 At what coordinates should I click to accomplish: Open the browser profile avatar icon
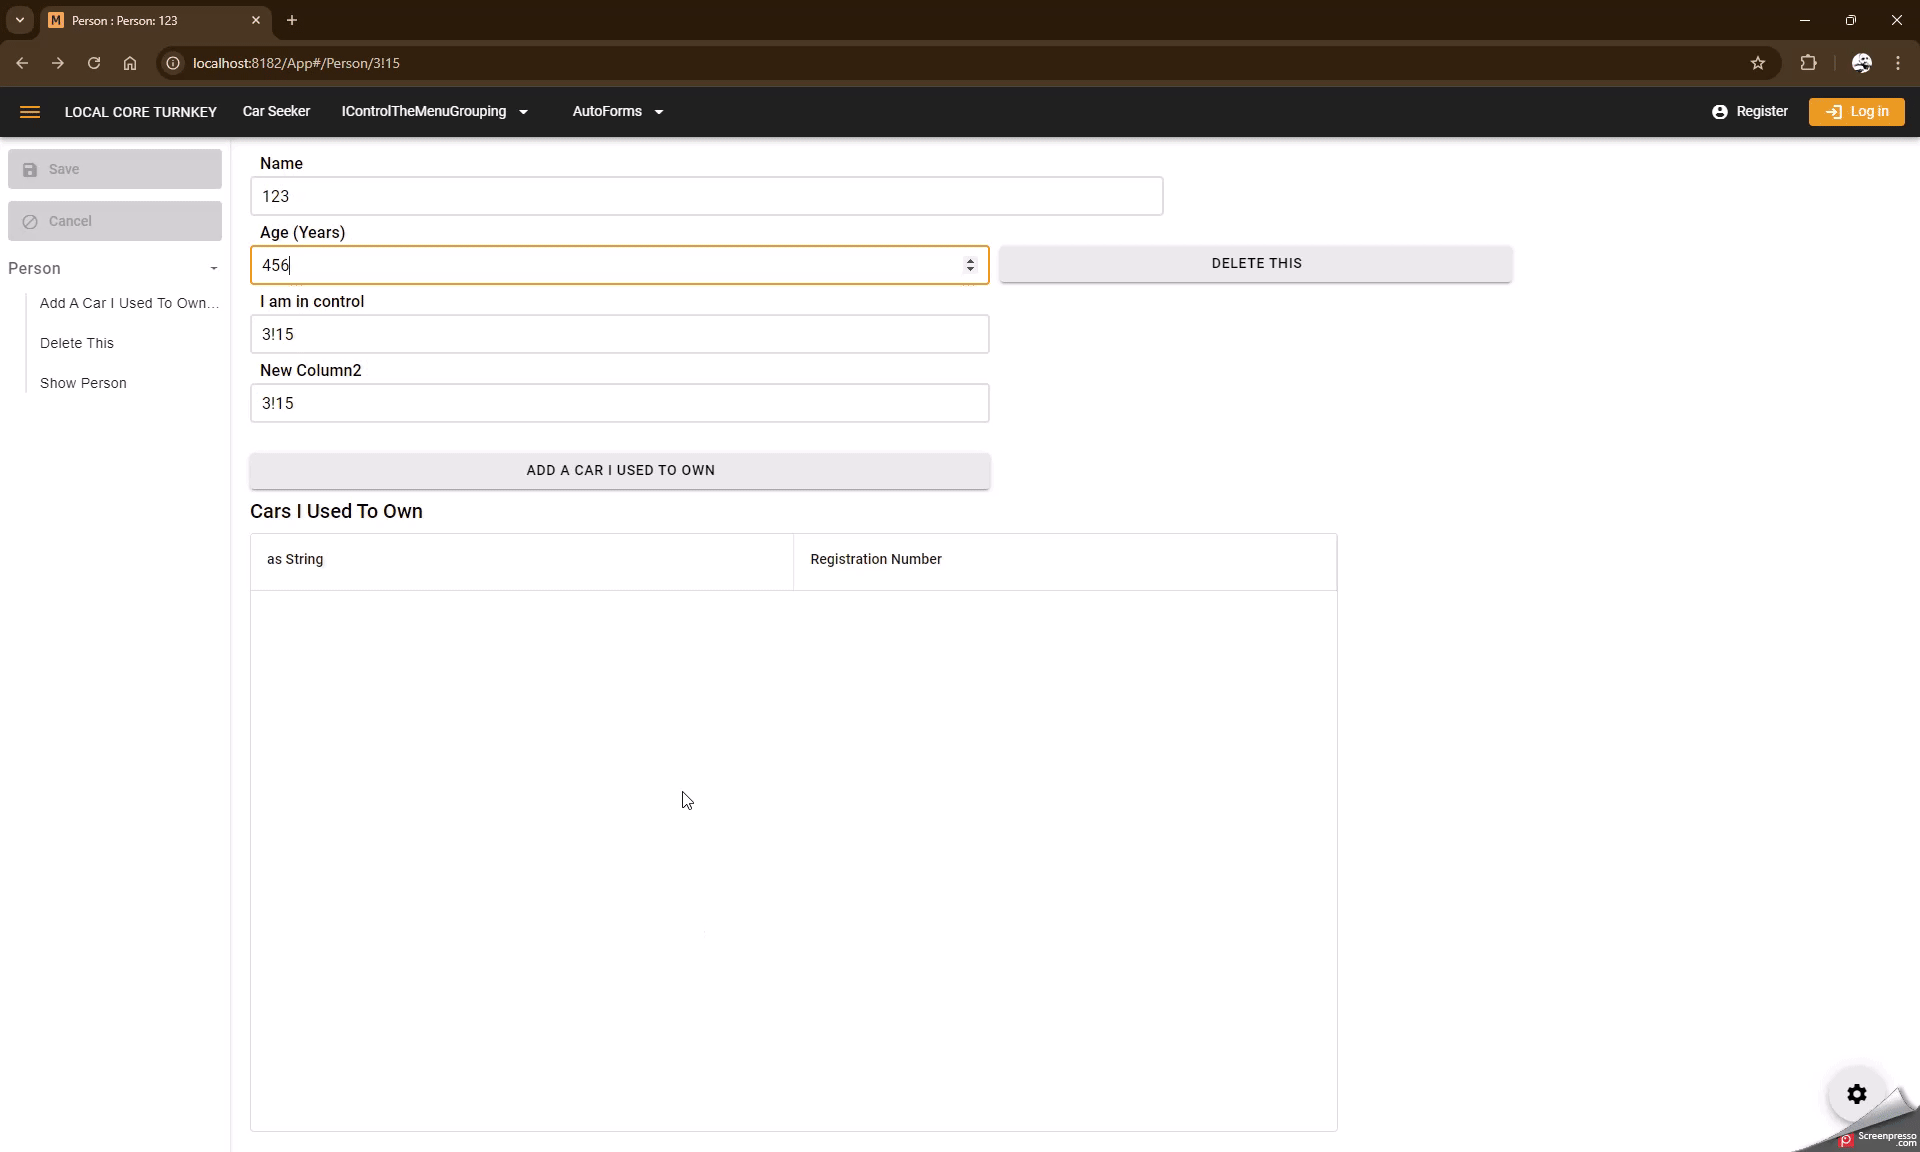1861,63
